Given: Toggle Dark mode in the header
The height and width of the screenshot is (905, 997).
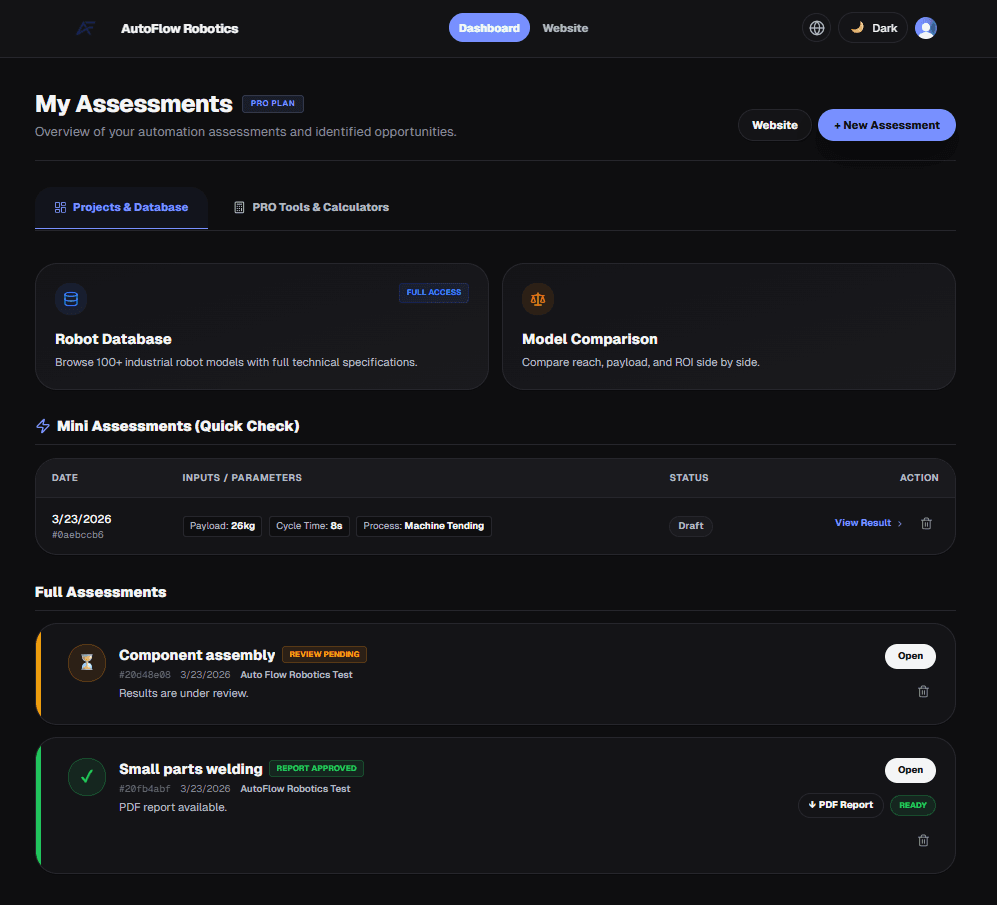Looking at the screenshot, I should point(871,27).
